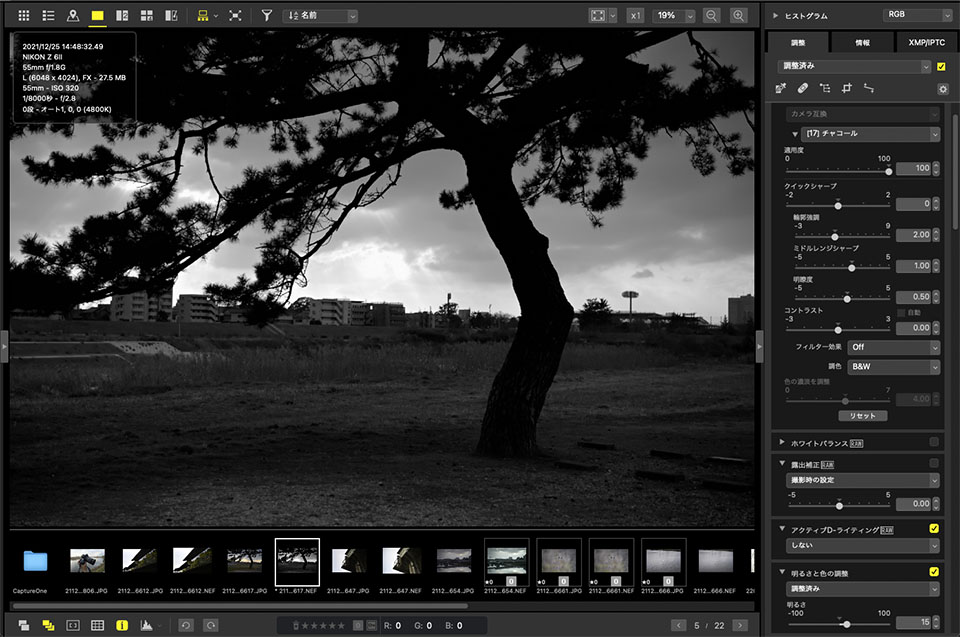The width and height of the screenshot is (960, 637).
Task: Enable the コントラスト 自動 checkbox
Action: 901,313
